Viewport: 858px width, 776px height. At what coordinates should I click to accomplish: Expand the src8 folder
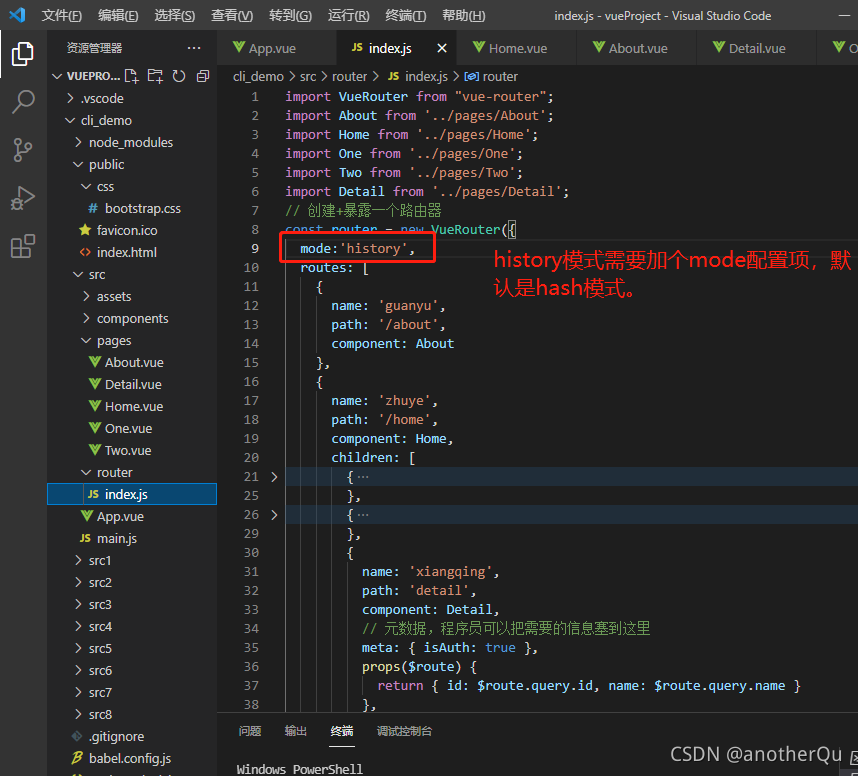[x=78, y=714]
